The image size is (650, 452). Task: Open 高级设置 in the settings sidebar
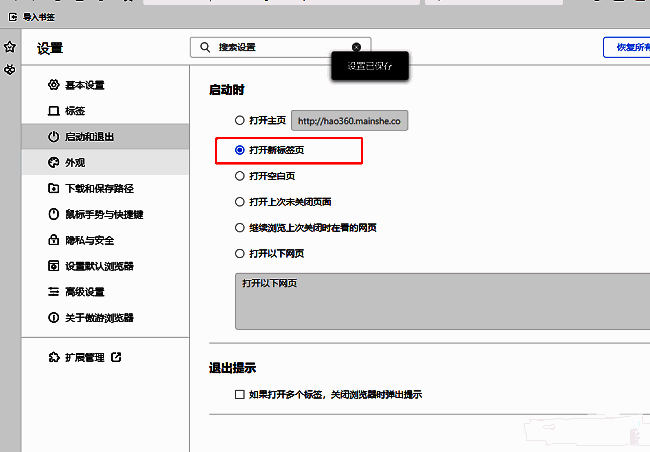pos(84,292)
